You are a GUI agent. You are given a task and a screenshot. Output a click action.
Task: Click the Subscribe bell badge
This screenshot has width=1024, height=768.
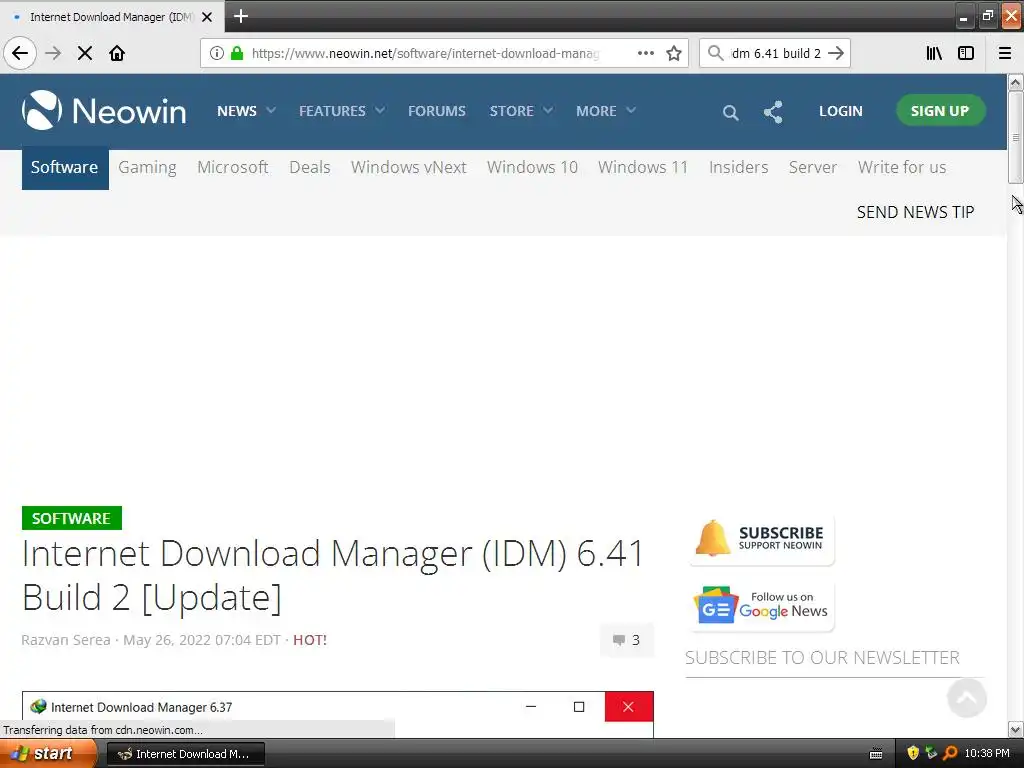tap(761, 539)
